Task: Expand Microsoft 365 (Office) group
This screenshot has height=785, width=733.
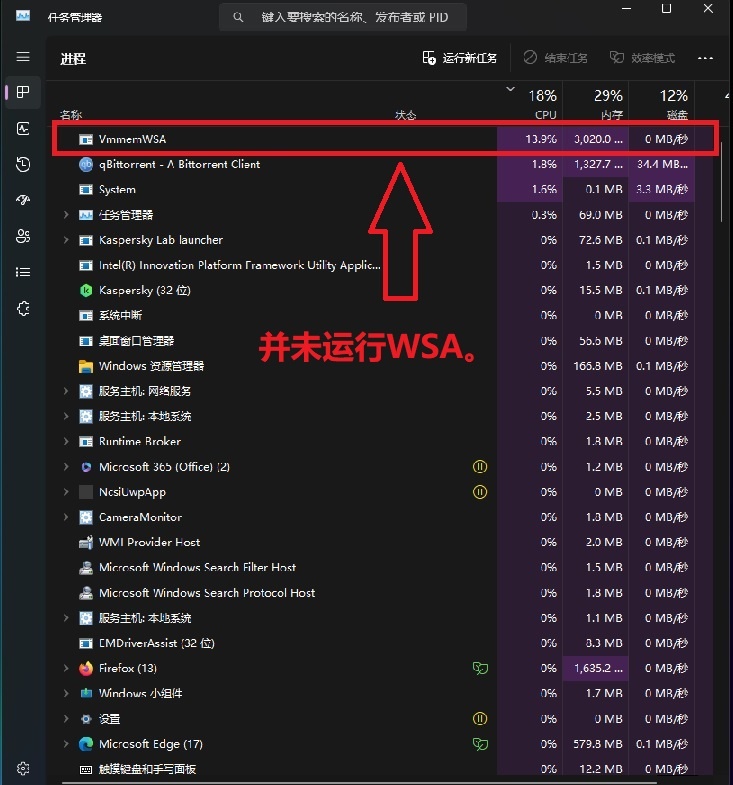Action: click(66, 467)
